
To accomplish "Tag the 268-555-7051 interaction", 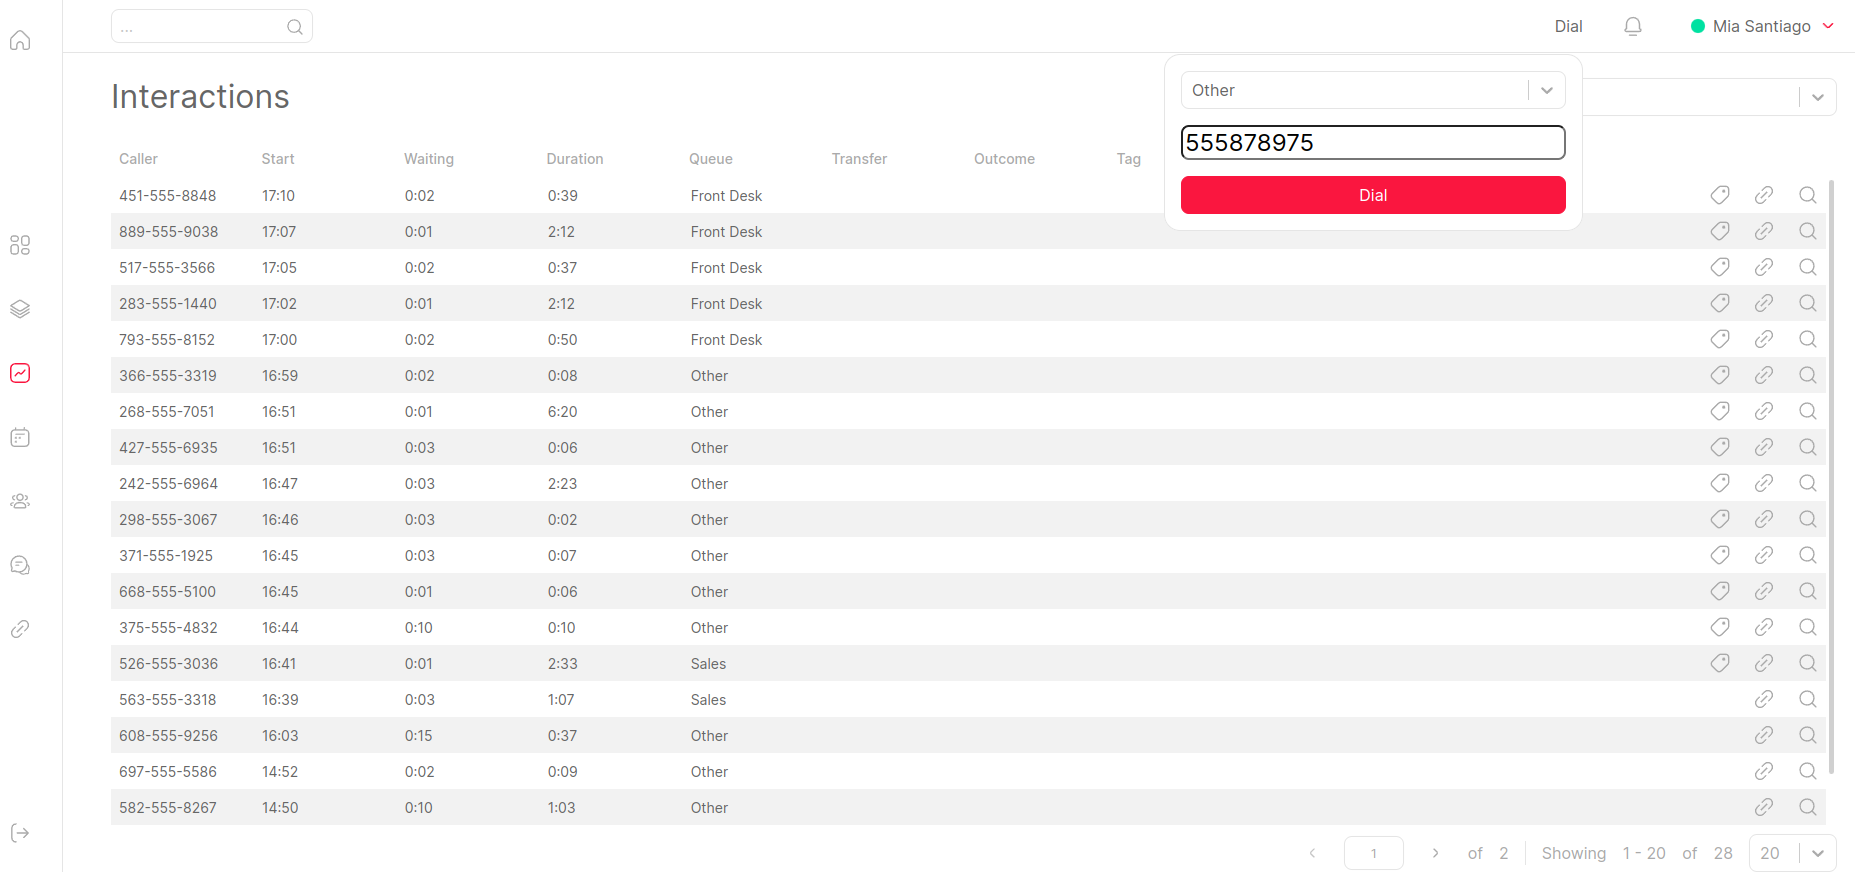I will pyautogui.click(x=1720, y=411).
